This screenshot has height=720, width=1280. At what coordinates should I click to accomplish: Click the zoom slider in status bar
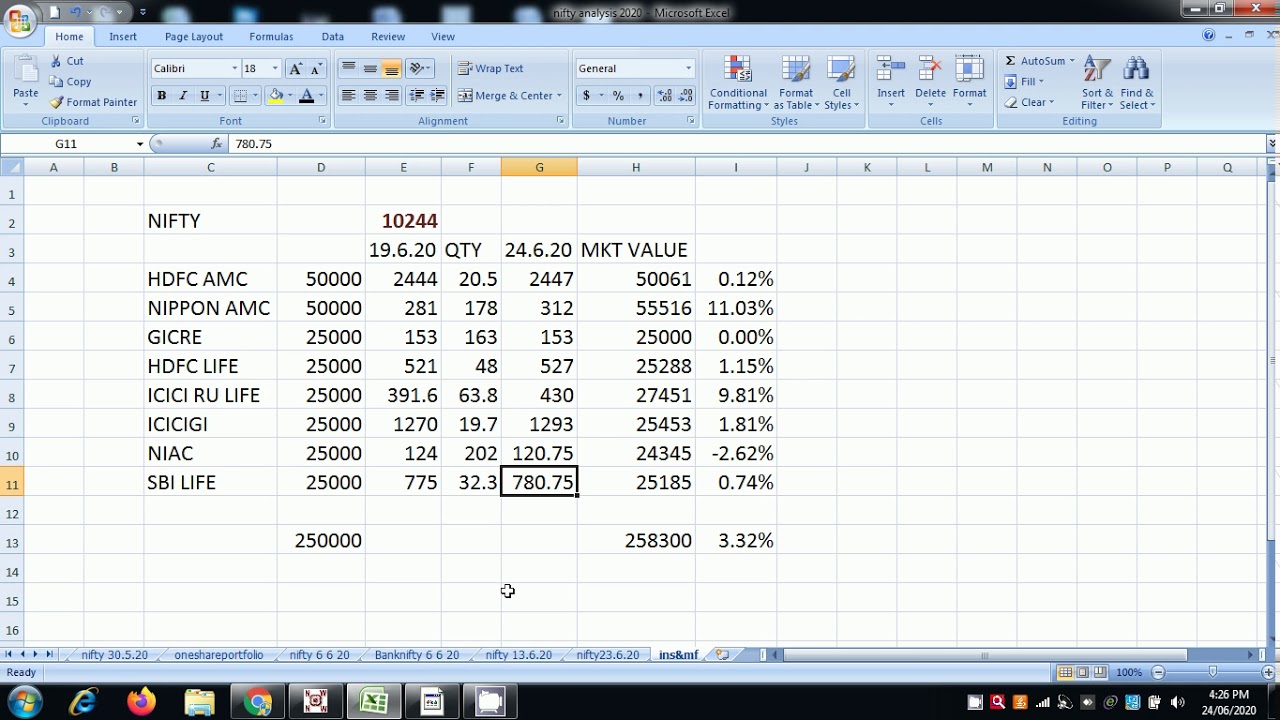(x=1212, y=672)
